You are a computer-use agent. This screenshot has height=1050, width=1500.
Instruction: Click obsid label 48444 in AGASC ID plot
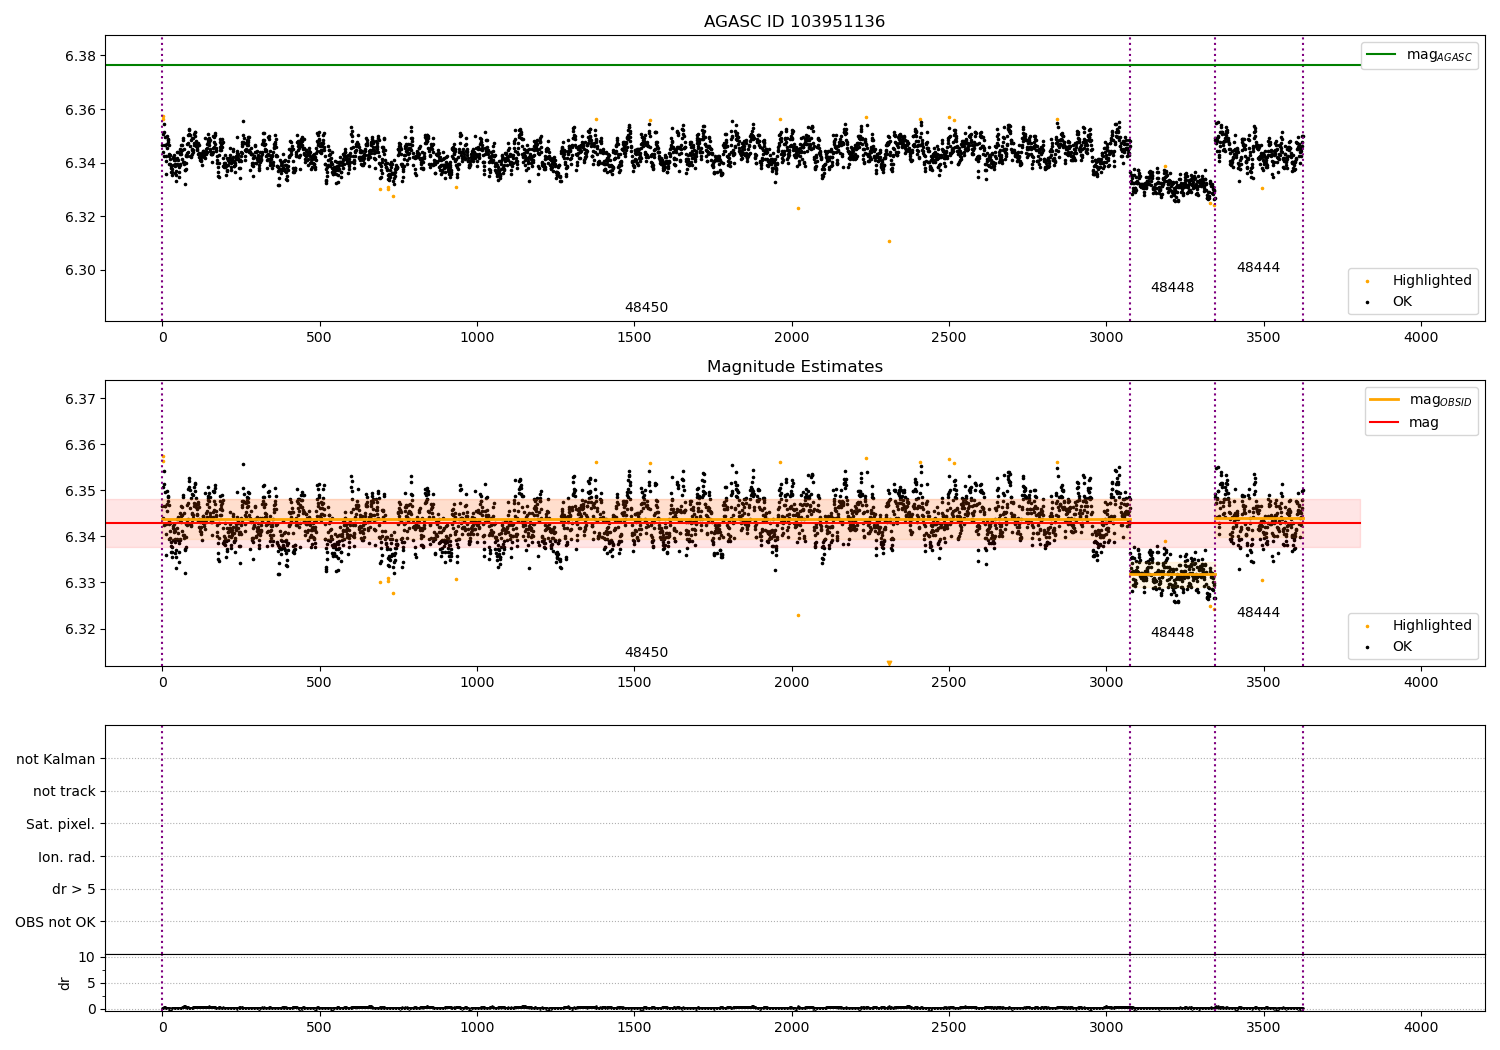pos(1258,268)
